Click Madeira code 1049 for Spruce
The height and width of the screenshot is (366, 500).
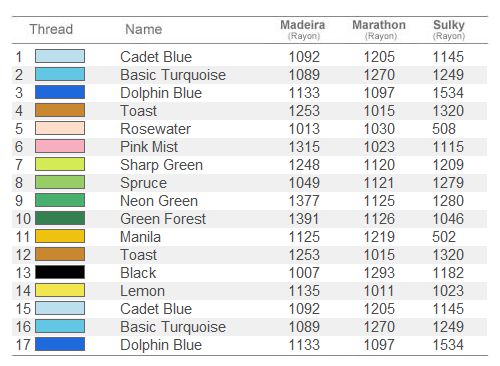coord(304,183)
